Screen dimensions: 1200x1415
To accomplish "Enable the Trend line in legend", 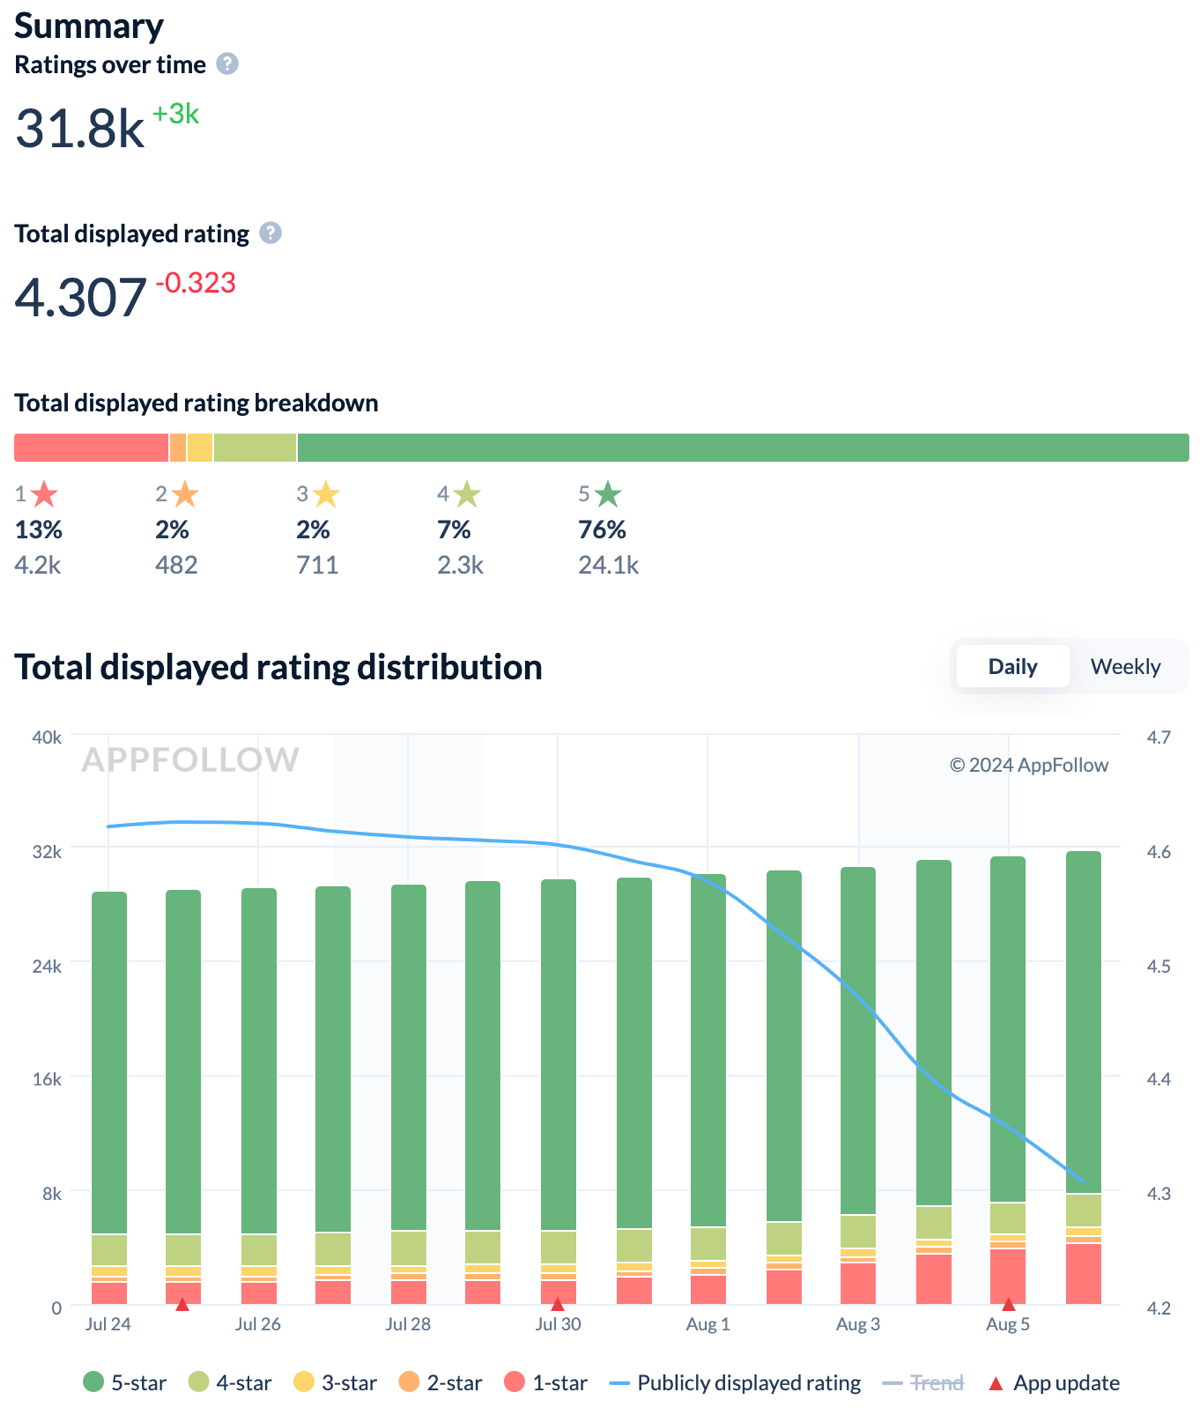I will click(923, 1383).
